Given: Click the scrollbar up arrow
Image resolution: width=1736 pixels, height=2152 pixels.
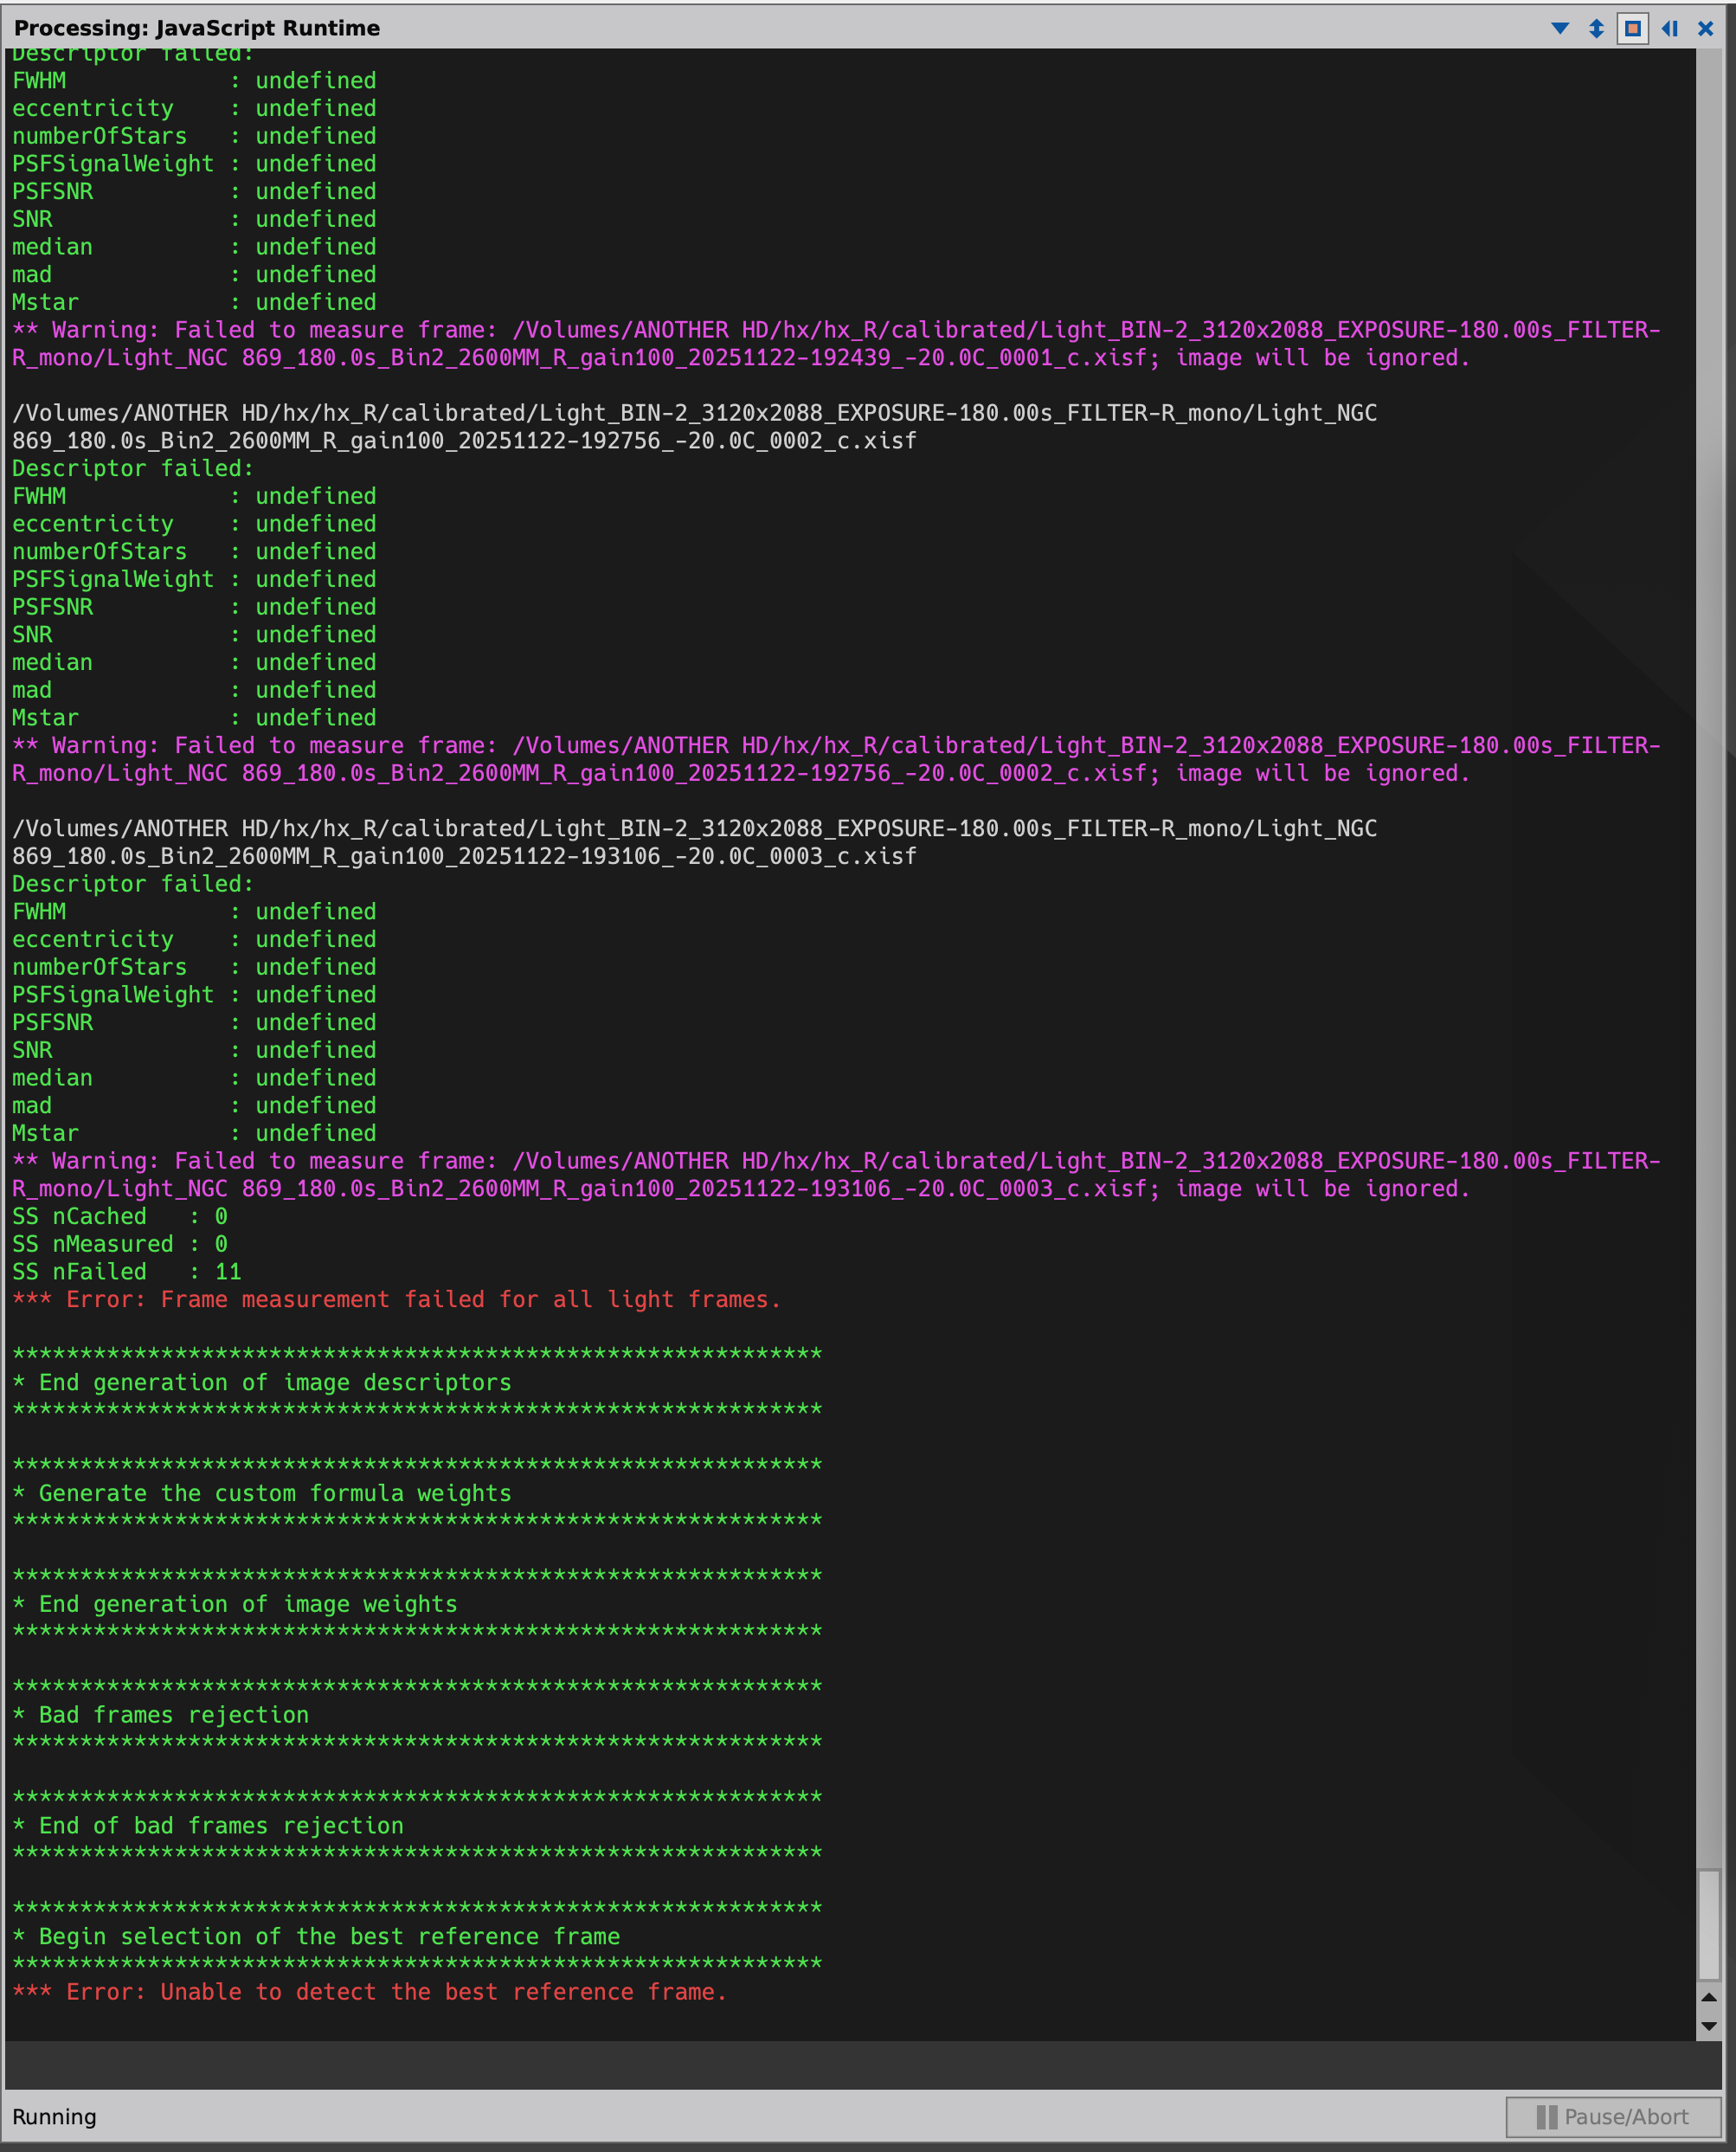Looking at the screenshot, I should click(1708, 1997).
